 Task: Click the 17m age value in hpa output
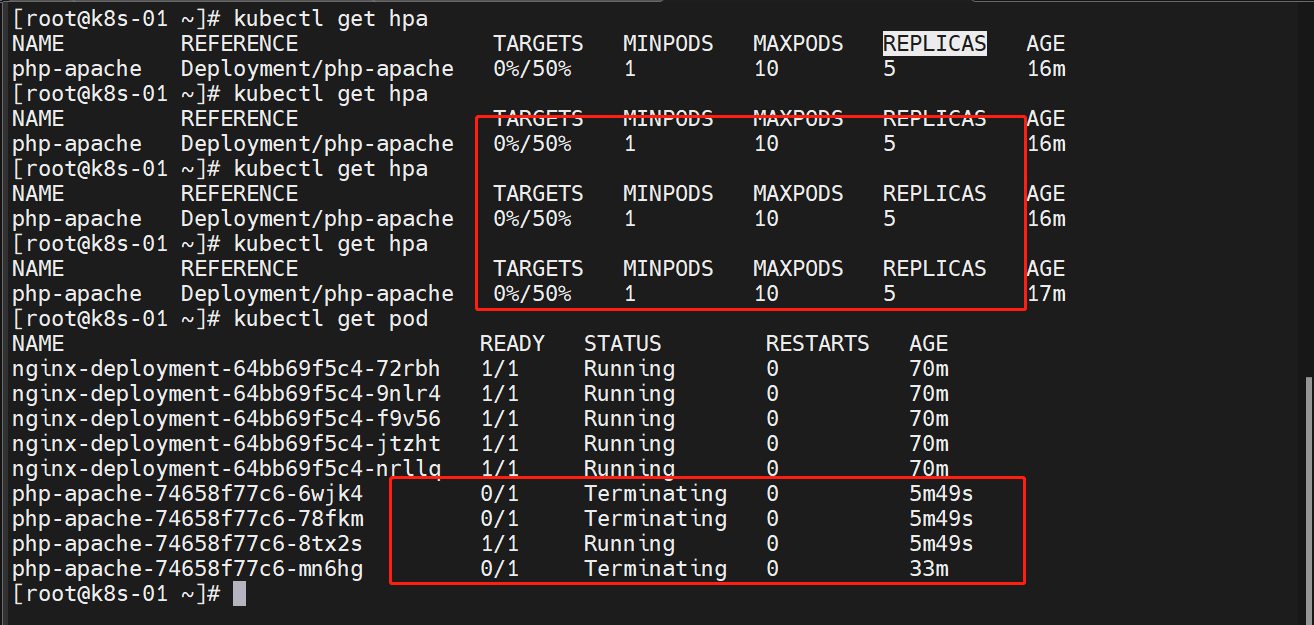click(x=1046, y=294)
